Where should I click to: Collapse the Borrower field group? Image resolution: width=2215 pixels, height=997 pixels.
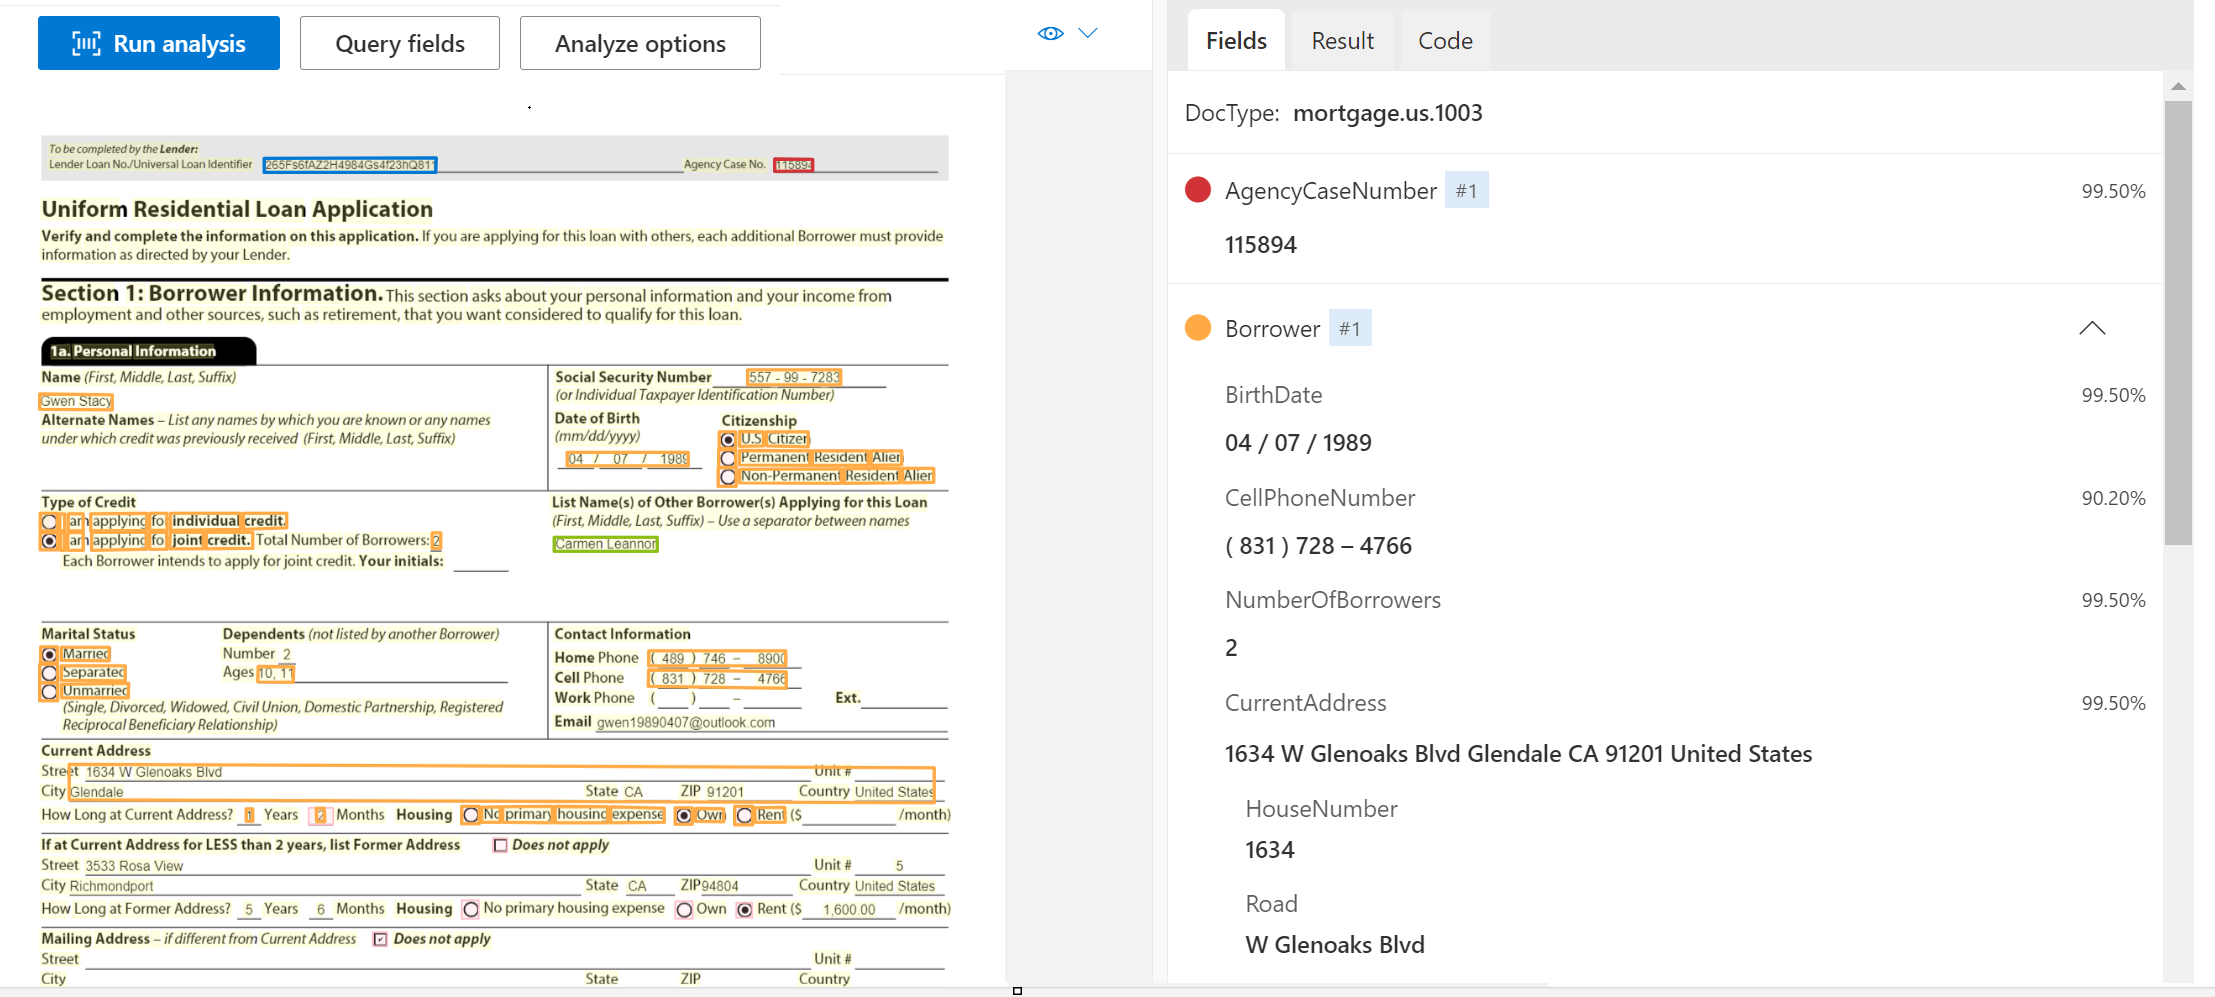click(x=2092, y=328)
